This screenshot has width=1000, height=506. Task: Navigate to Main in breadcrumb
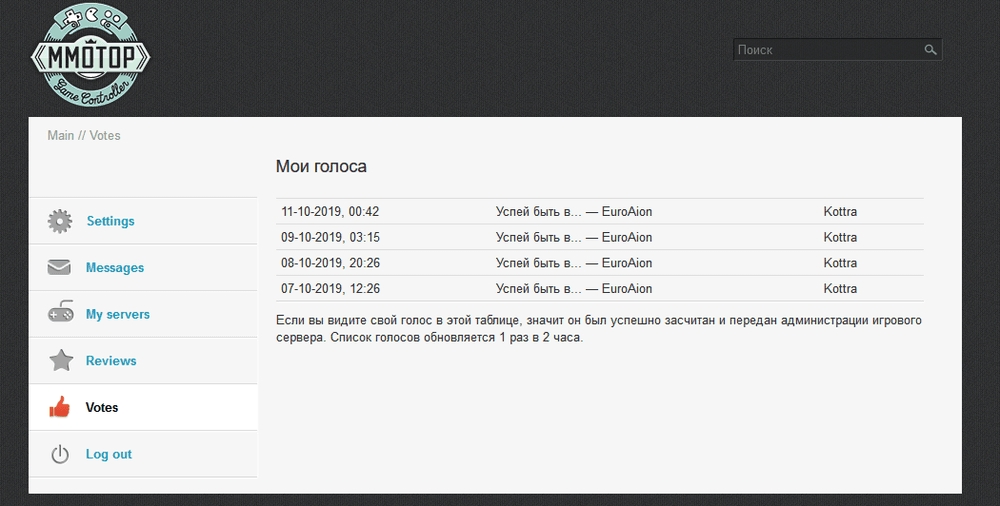[x=60, y=135]
